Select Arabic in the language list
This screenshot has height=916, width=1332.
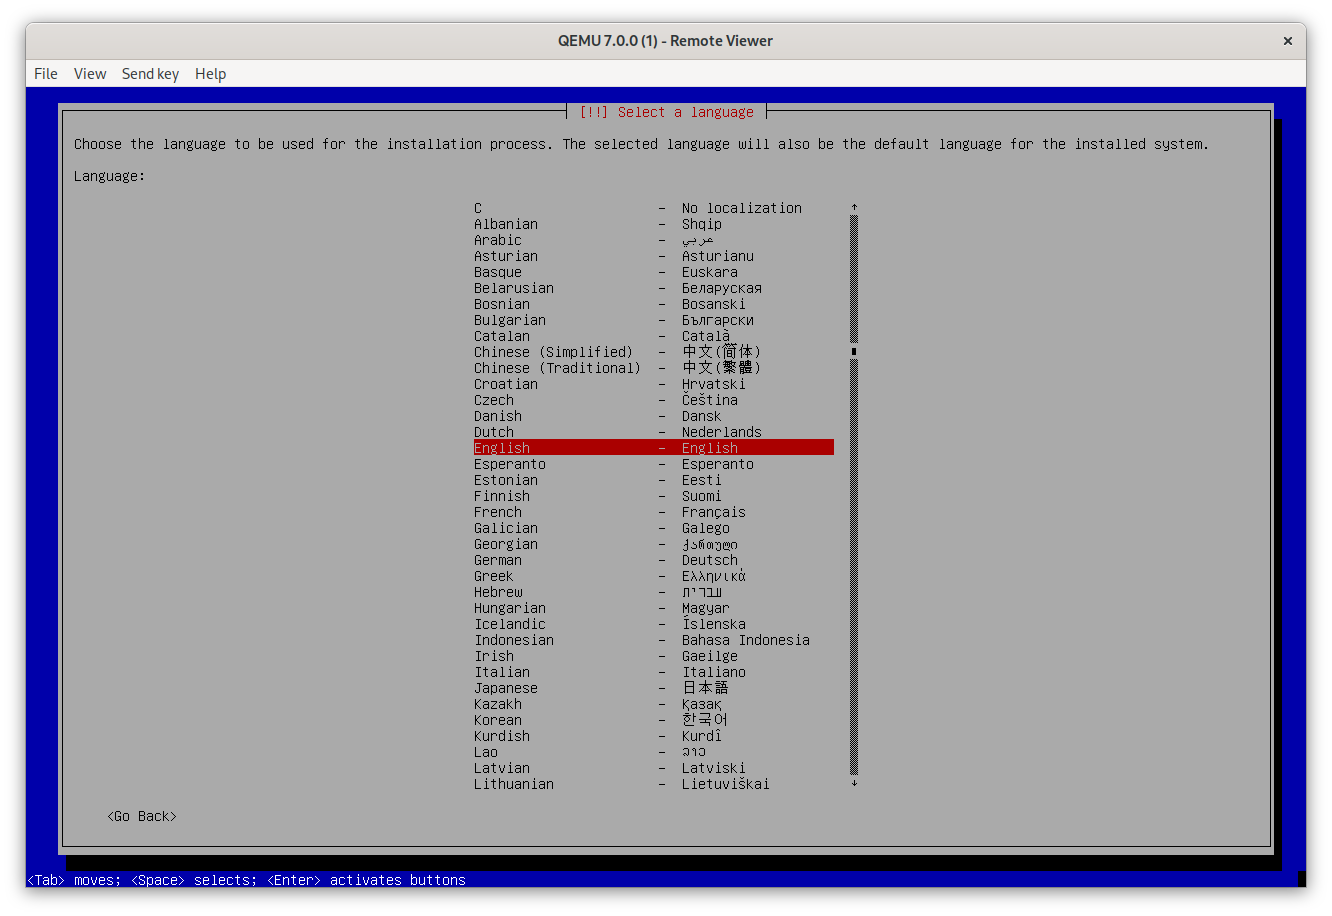(x=652, y=240)
